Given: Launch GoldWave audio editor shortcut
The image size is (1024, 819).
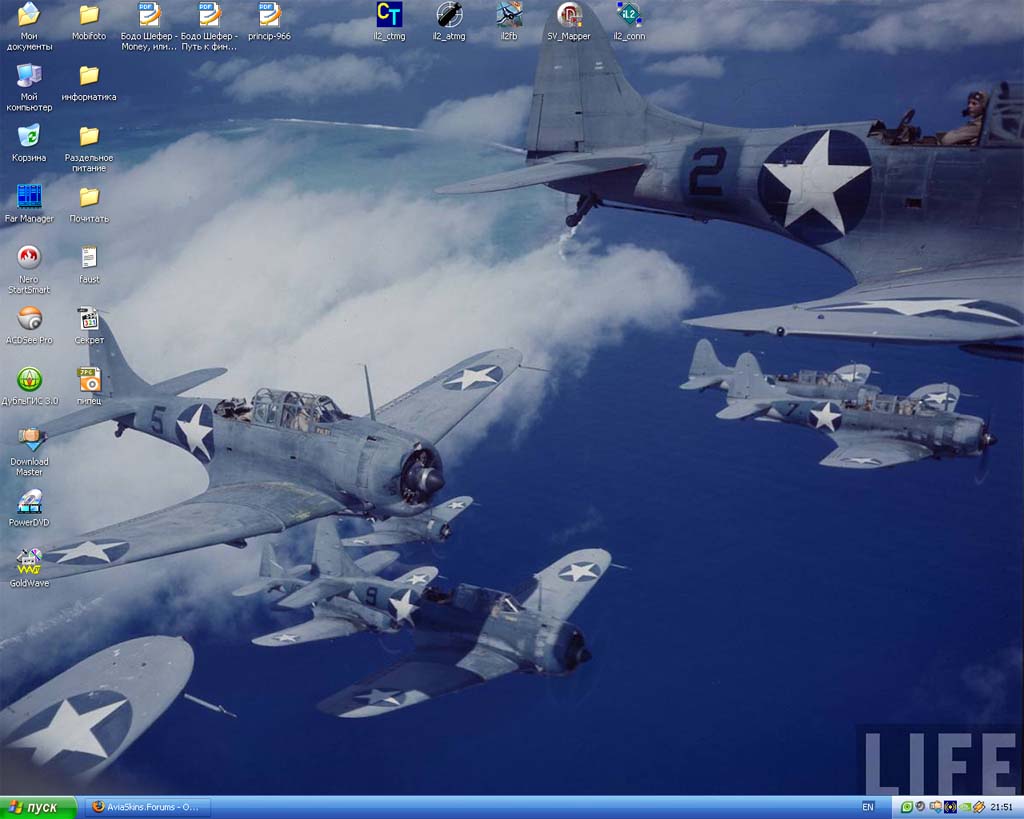Looking at the screenshot, I should click(x=29, y=562).
